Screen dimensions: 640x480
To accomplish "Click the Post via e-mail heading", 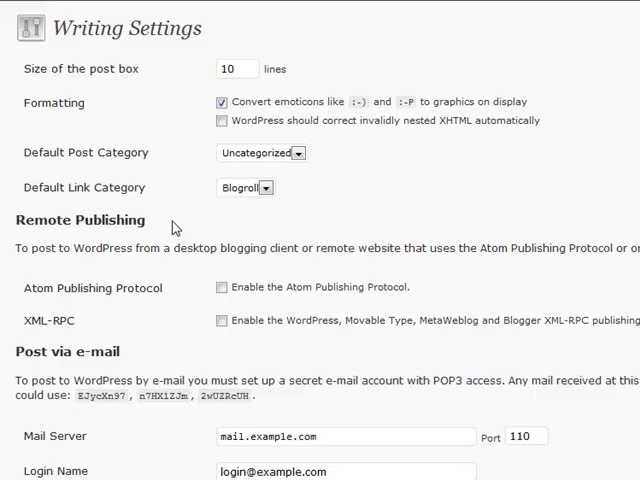I will point(68,352).
